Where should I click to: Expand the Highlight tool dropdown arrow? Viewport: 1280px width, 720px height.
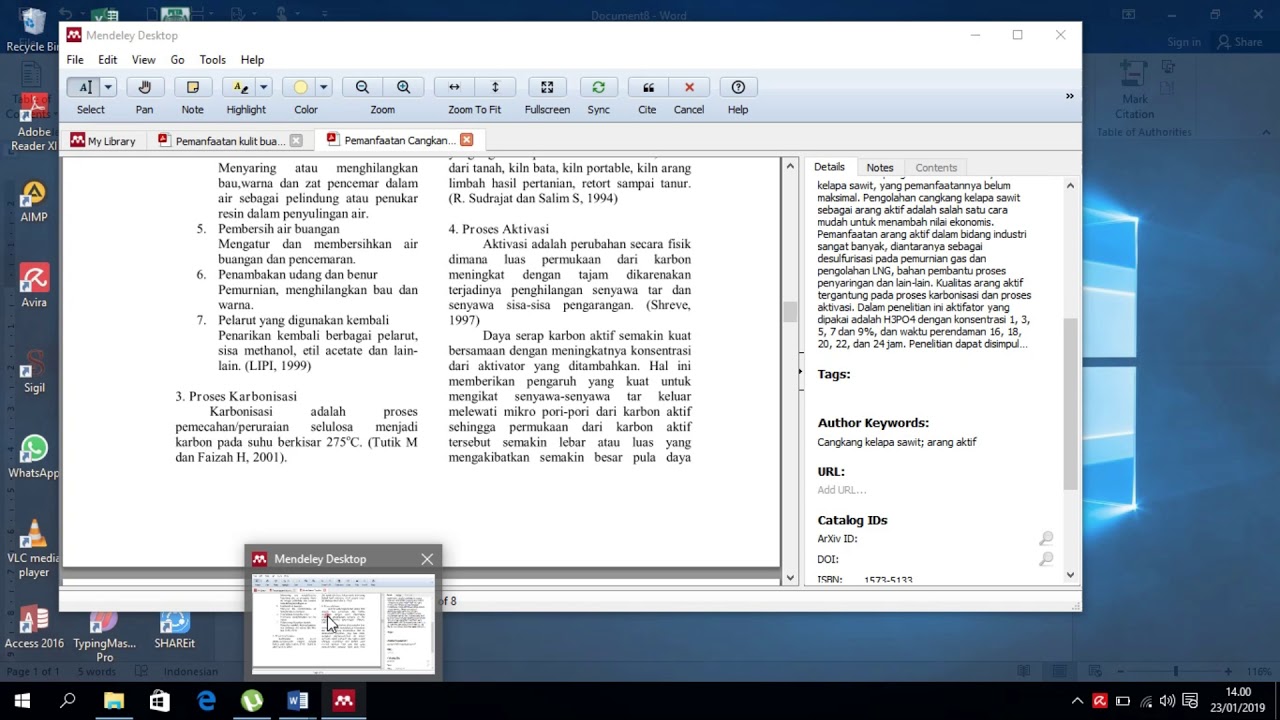[264, 87]
